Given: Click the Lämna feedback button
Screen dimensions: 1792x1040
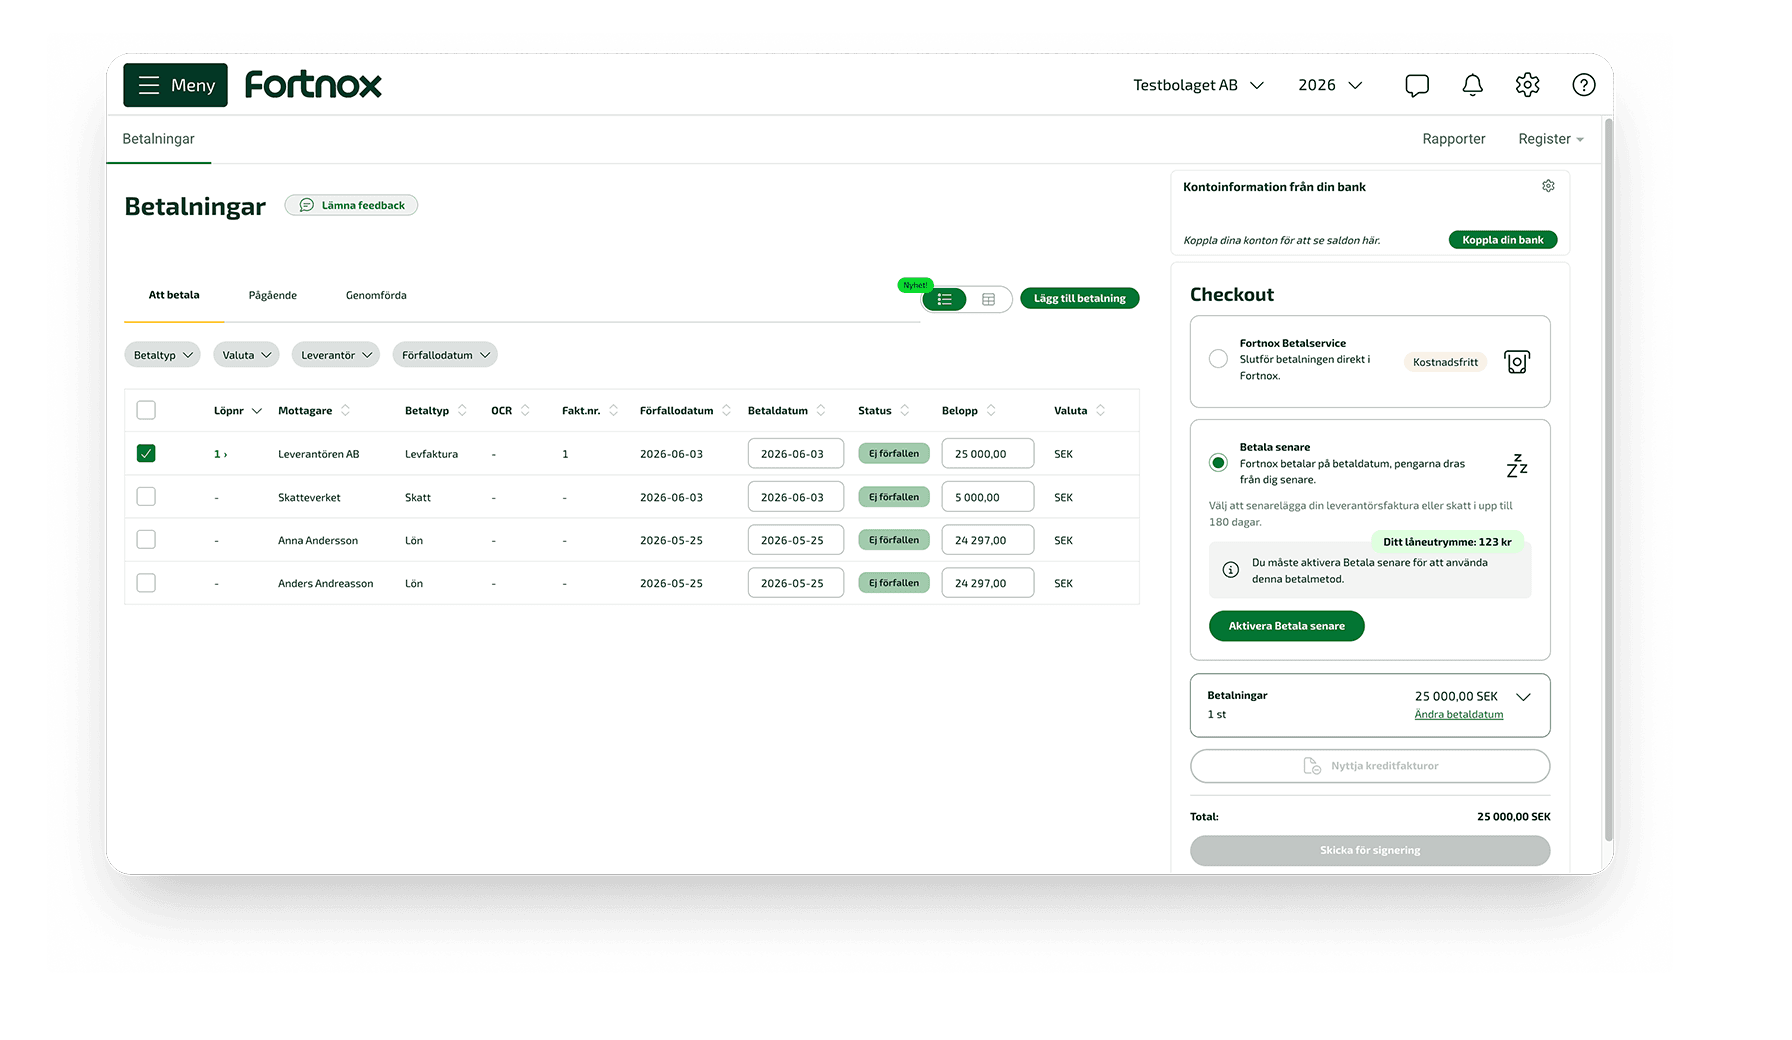Looking at the screenshot, I should click(x=351, y=205).
